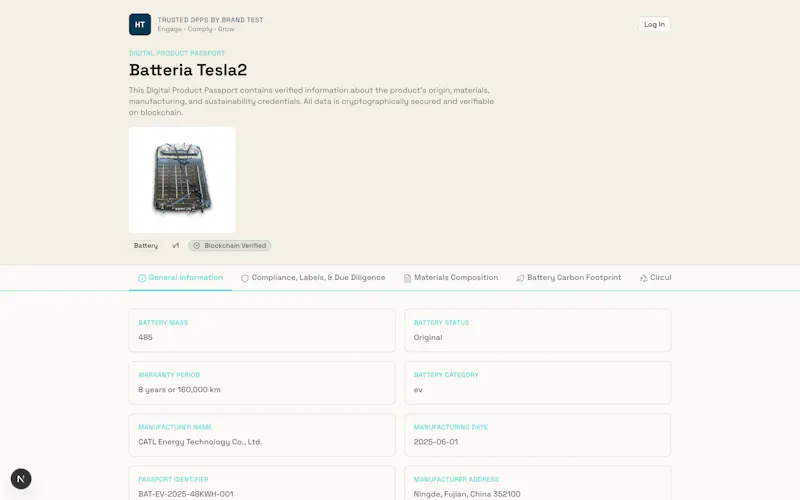Click the Digital Product Passport label

tap(177, 53)
